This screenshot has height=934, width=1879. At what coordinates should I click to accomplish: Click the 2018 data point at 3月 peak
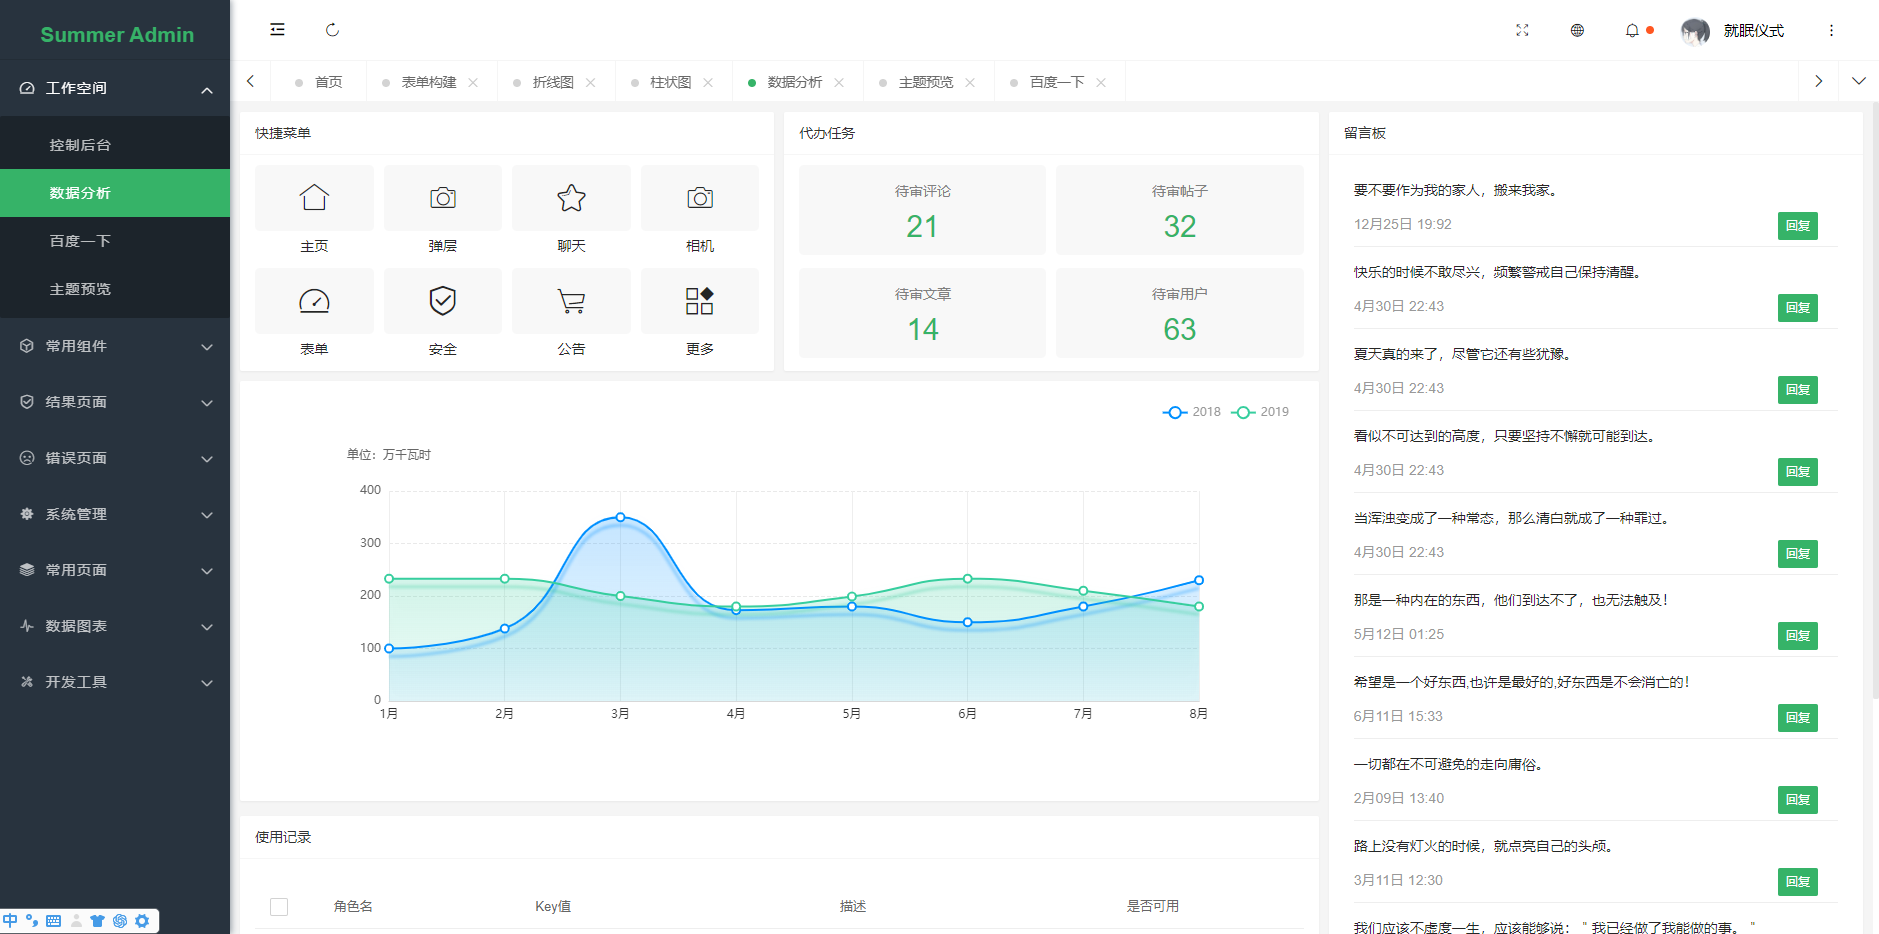[620, 517]
